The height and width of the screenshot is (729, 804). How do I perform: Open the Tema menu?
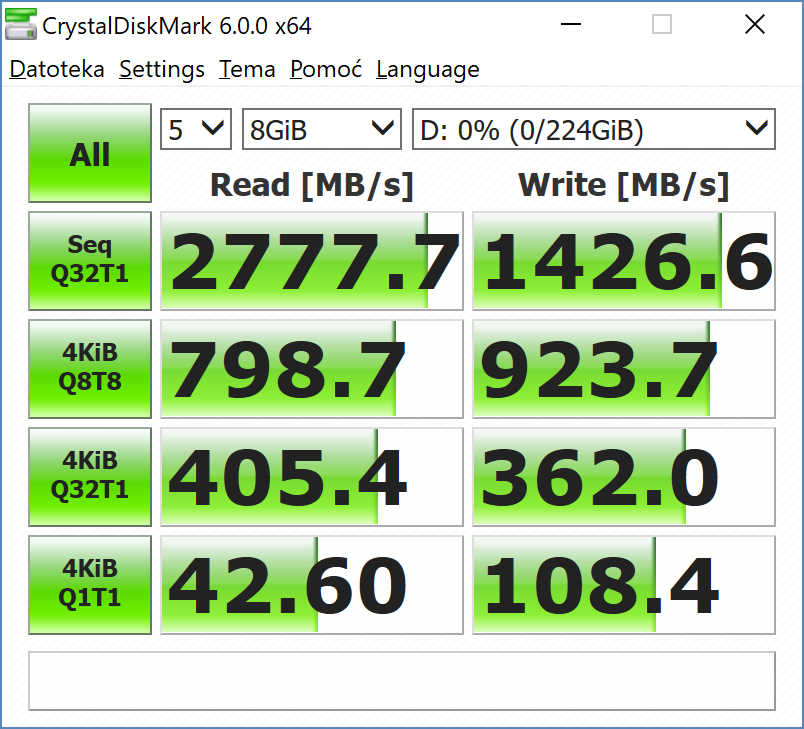[x=247, y=70]
